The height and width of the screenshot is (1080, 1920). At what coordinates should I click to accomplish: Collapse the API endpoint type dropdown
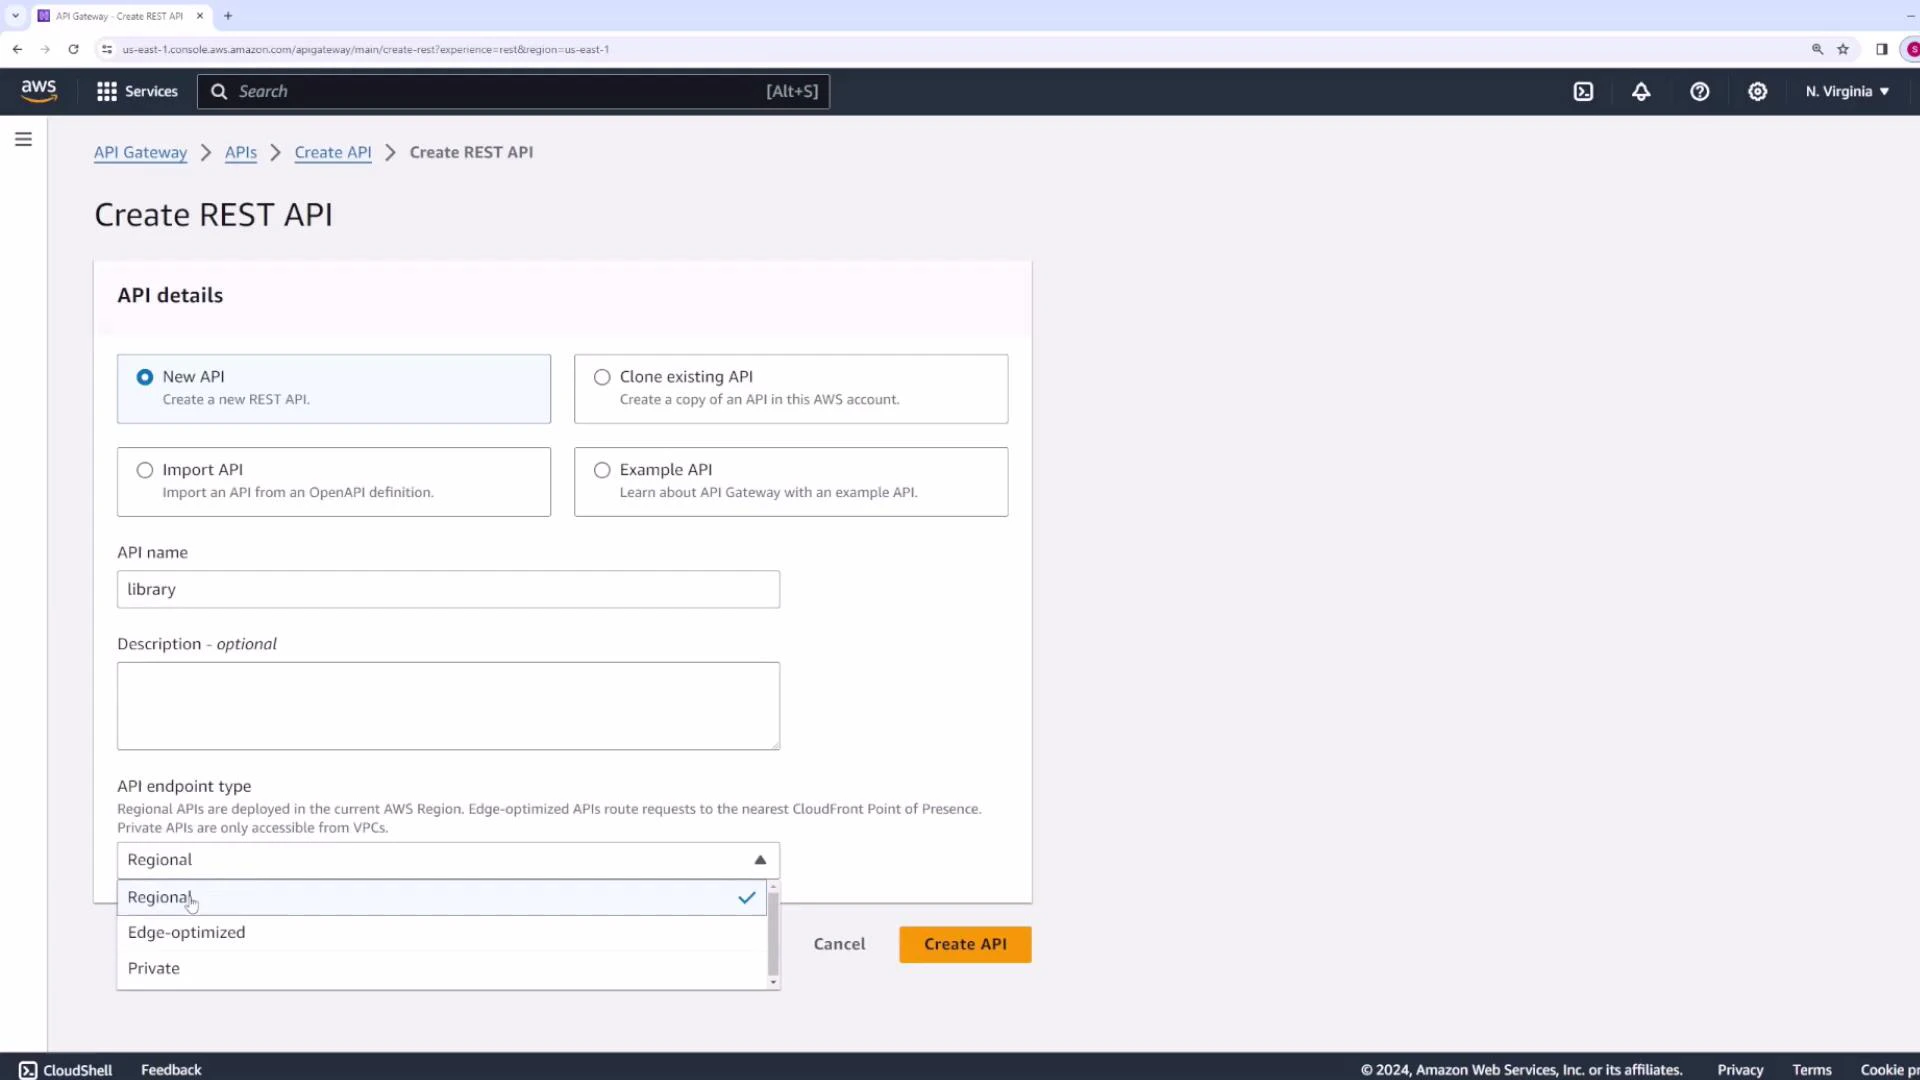[x=759, y=860]
